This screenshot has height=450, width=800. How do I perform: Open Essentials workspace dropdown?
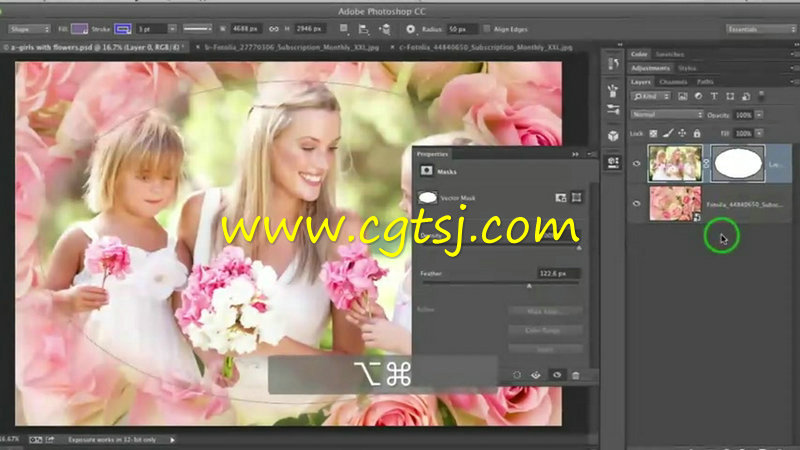761,29
